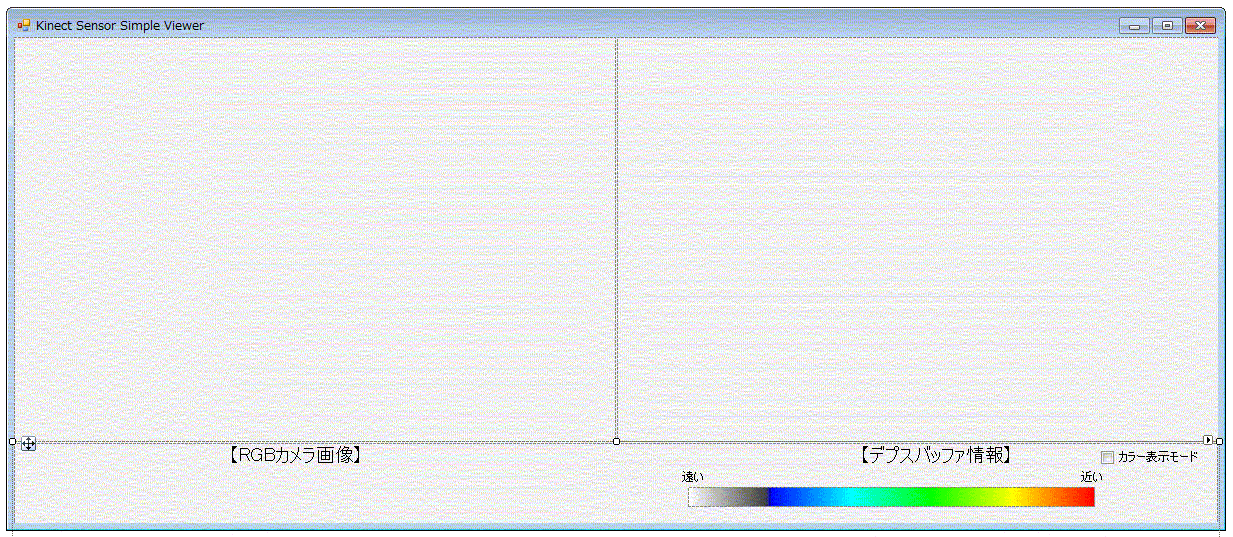Select the 【デプスバッファ情報】 label

click(x=936, y=455)
